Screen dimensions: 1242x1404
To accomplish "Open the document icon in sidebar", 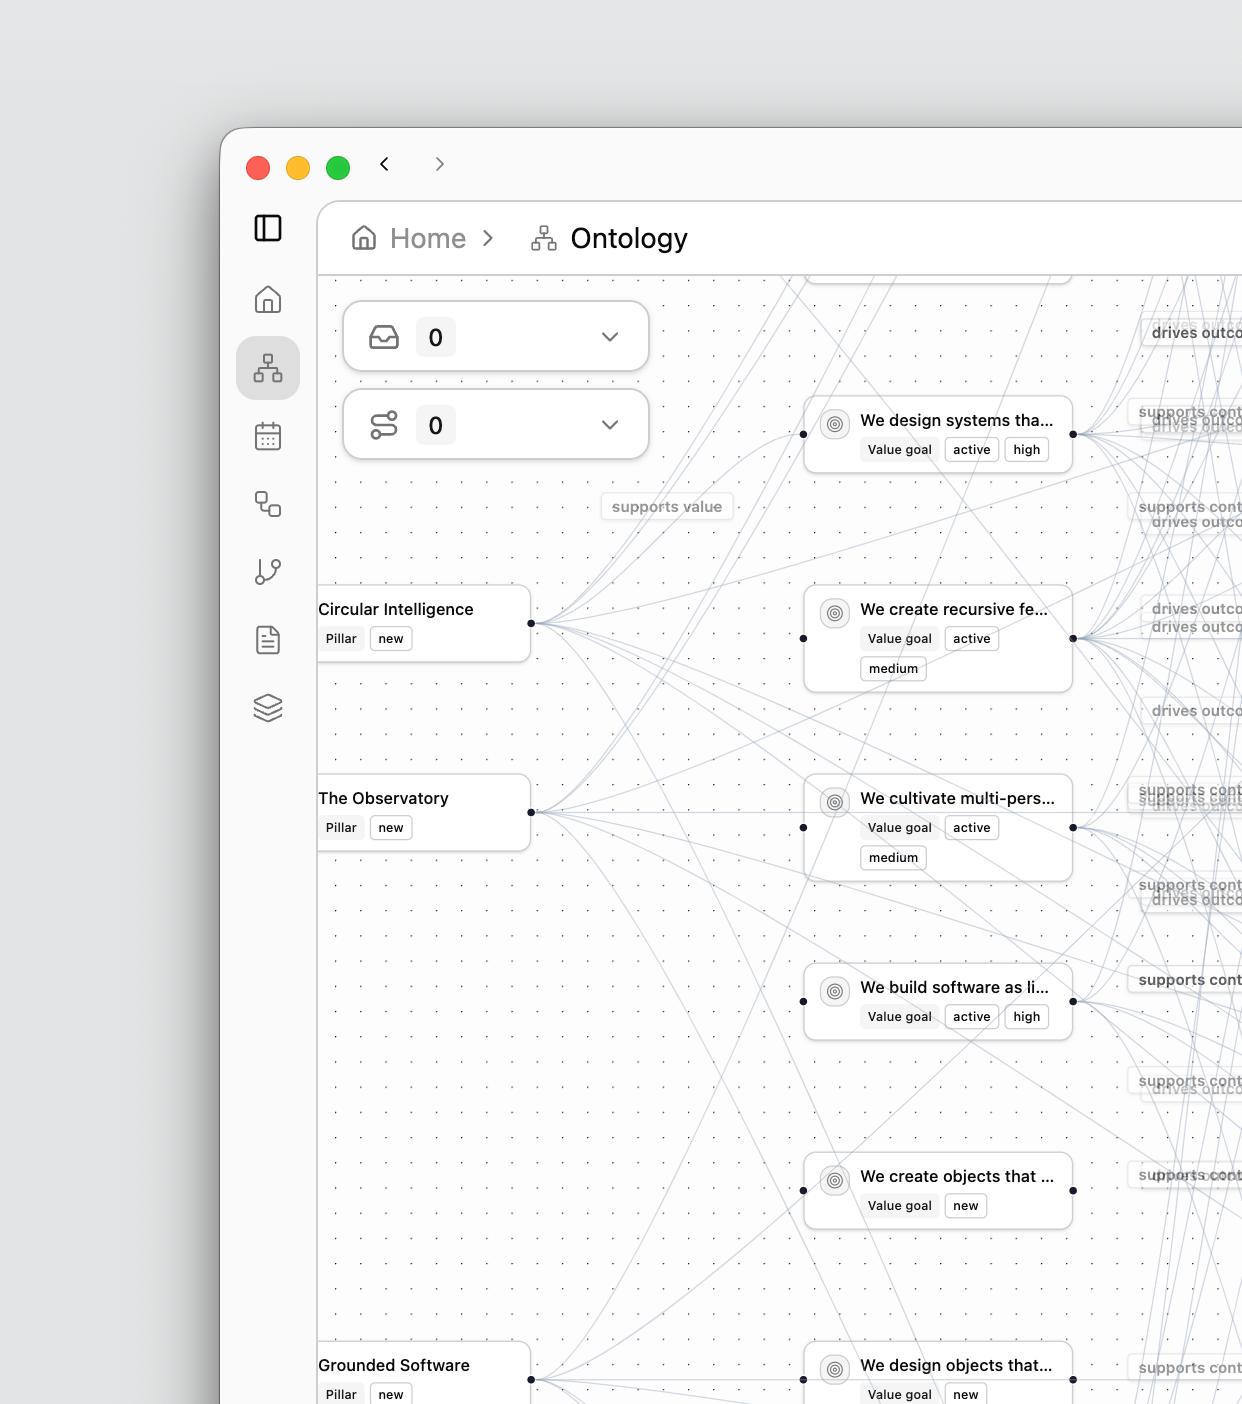I will coord(268,640).
